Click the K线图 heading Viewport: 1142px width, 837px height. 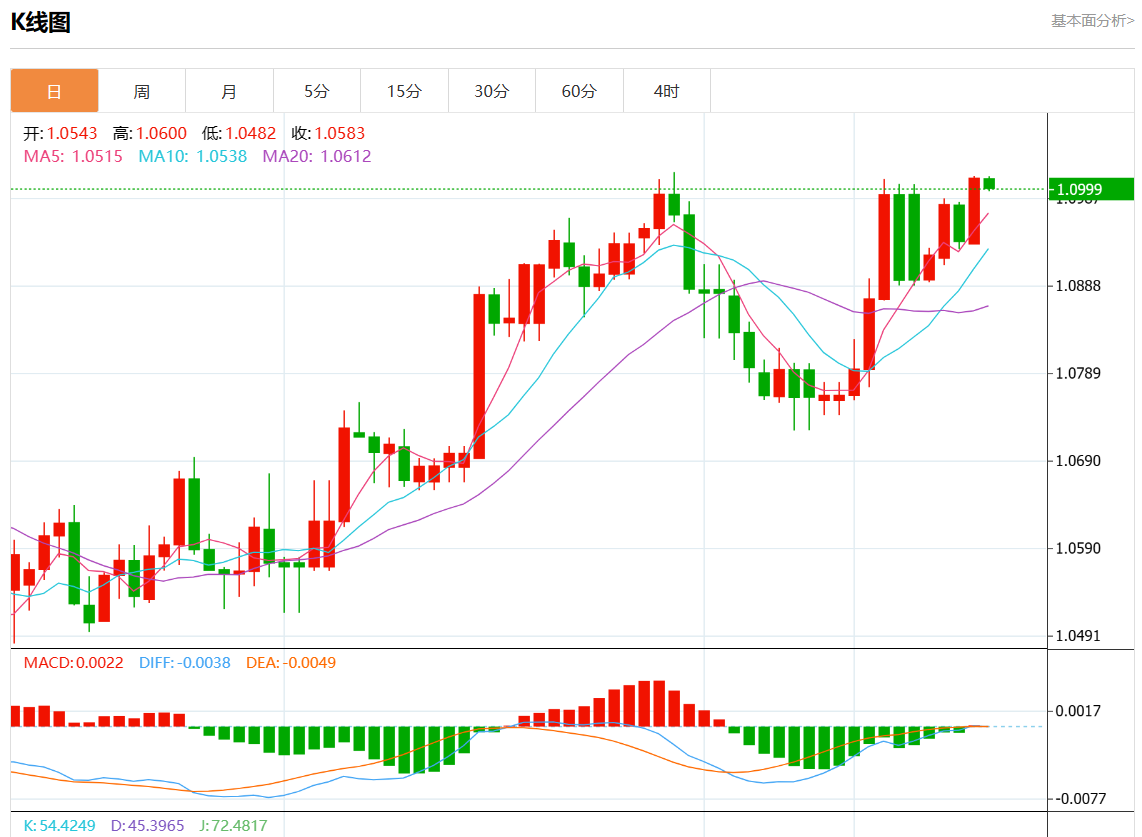(41, 22)
